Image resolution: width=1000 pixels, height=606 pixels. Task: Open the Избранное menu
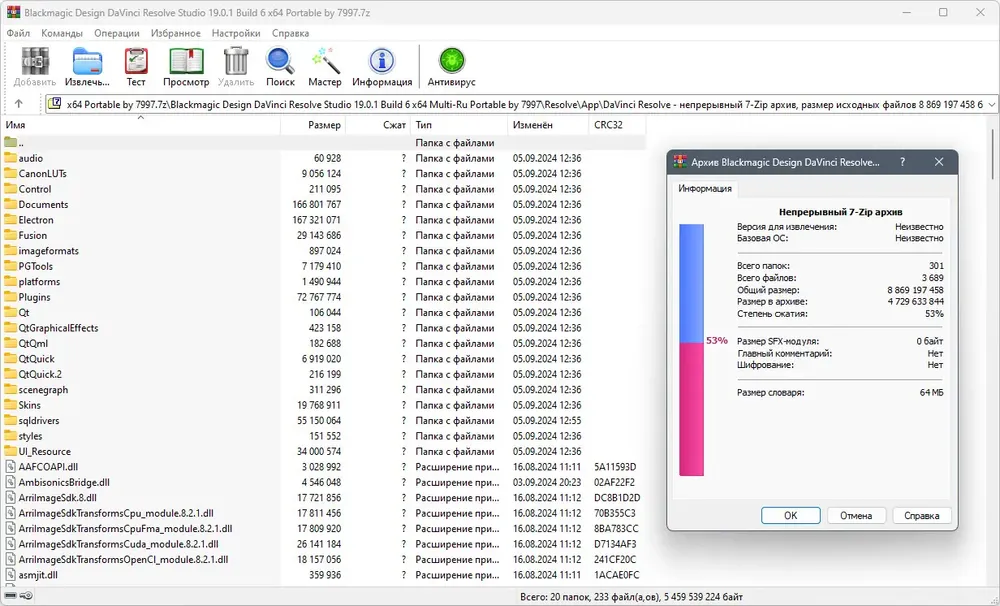coord(175,33)
